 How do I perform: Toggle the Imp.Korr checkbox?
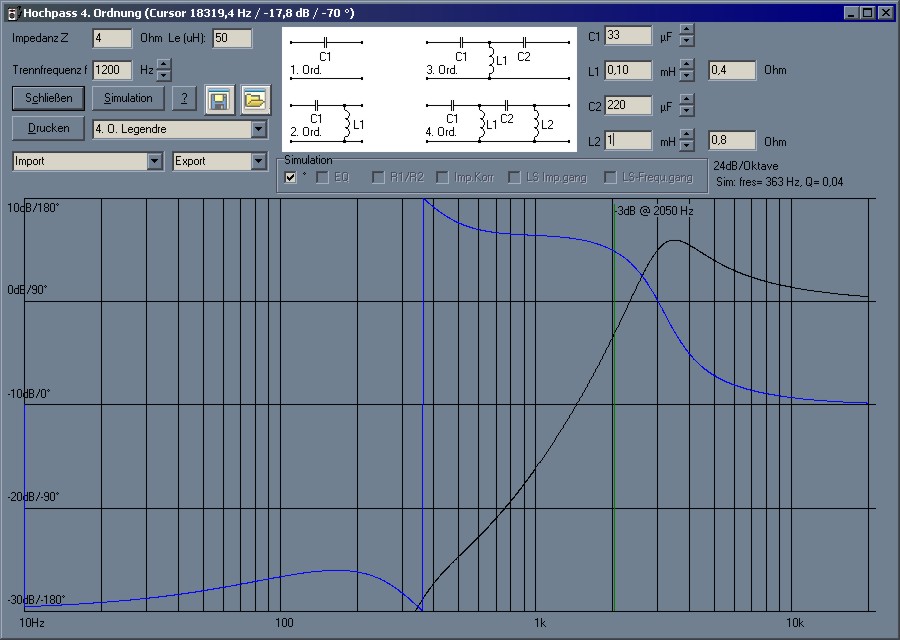tap(442, 177)
